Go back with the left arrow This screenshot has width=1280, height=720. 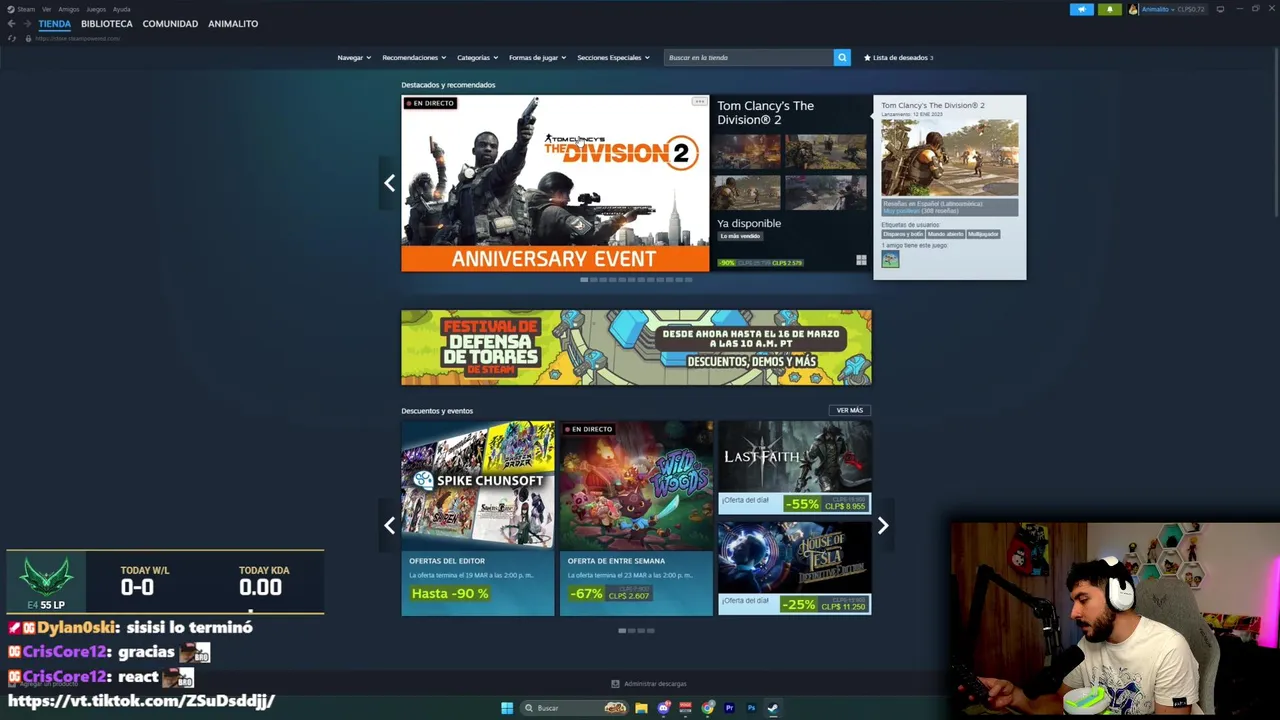click(12, 23)
